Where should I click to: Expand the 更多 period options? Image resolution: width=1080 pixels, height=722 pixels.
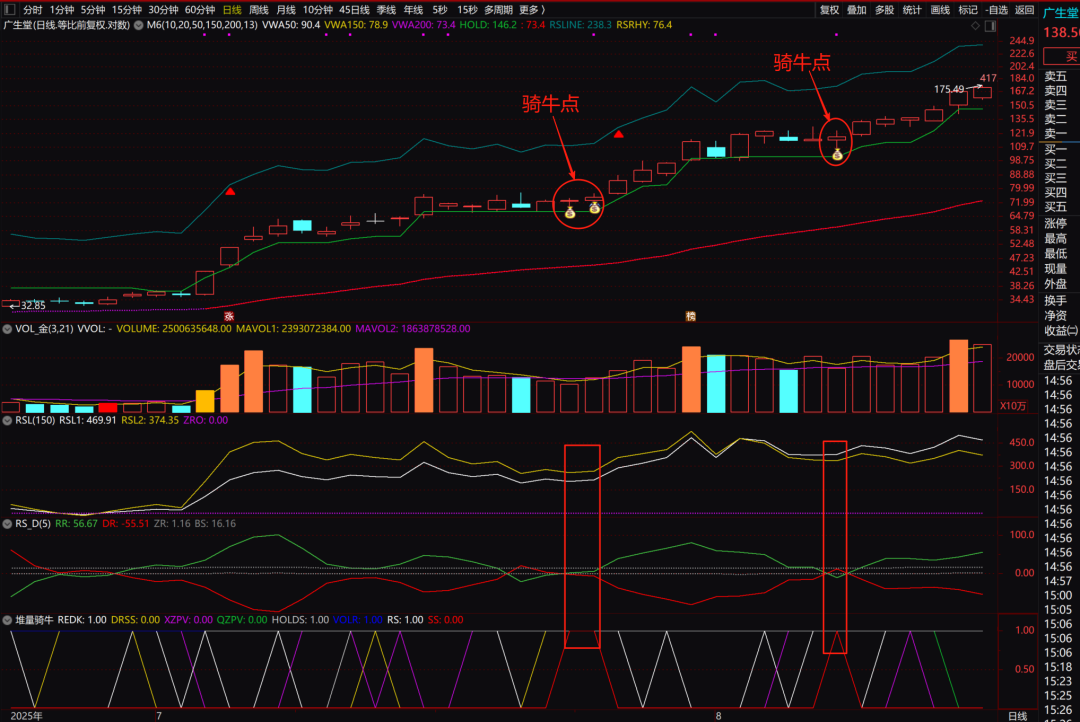click(532, 10)
